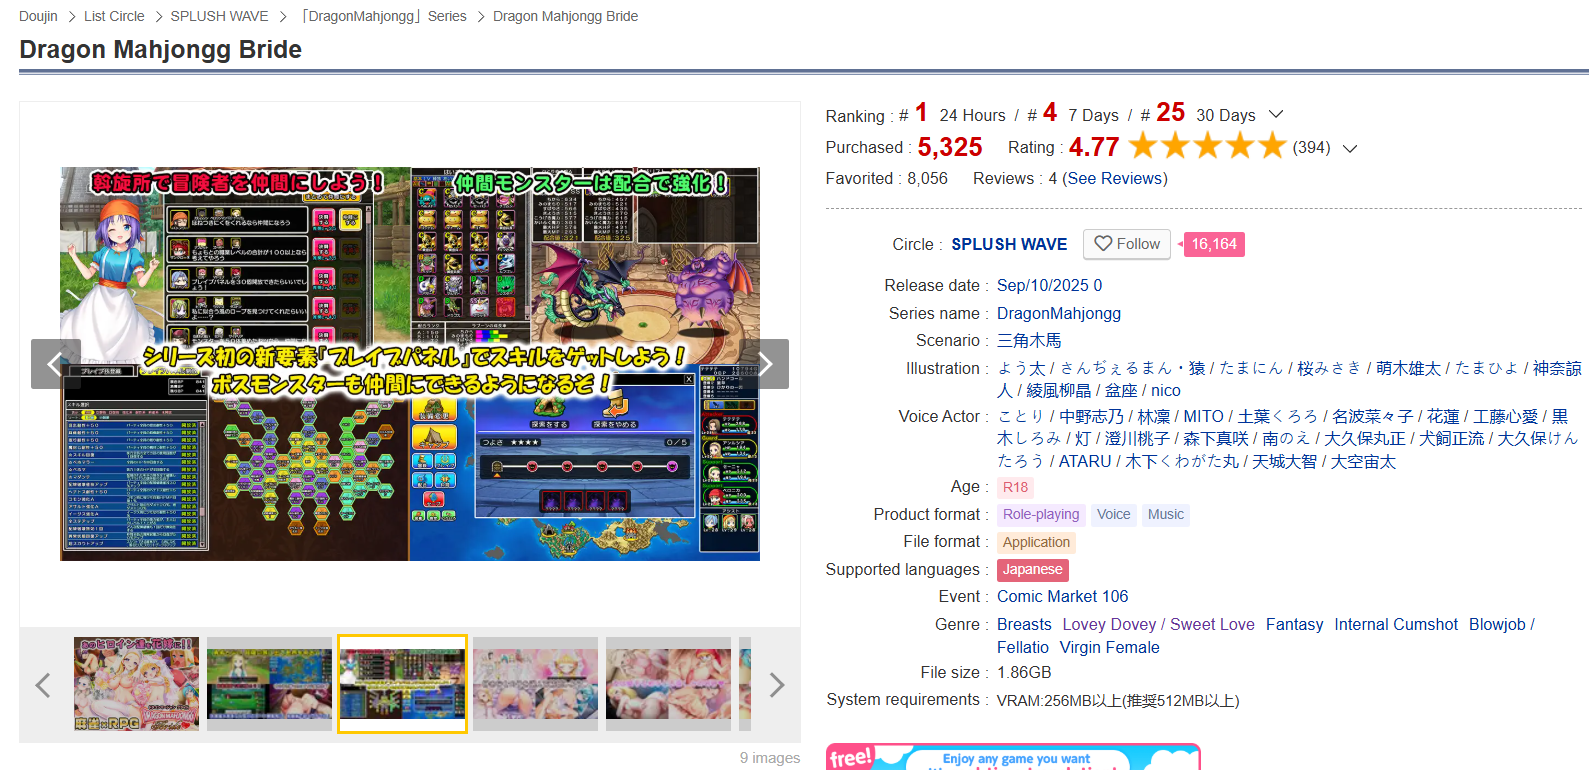1589x770 pixels.
Task: Click the main gameplay preview image
Action: (x=410, y=364)
